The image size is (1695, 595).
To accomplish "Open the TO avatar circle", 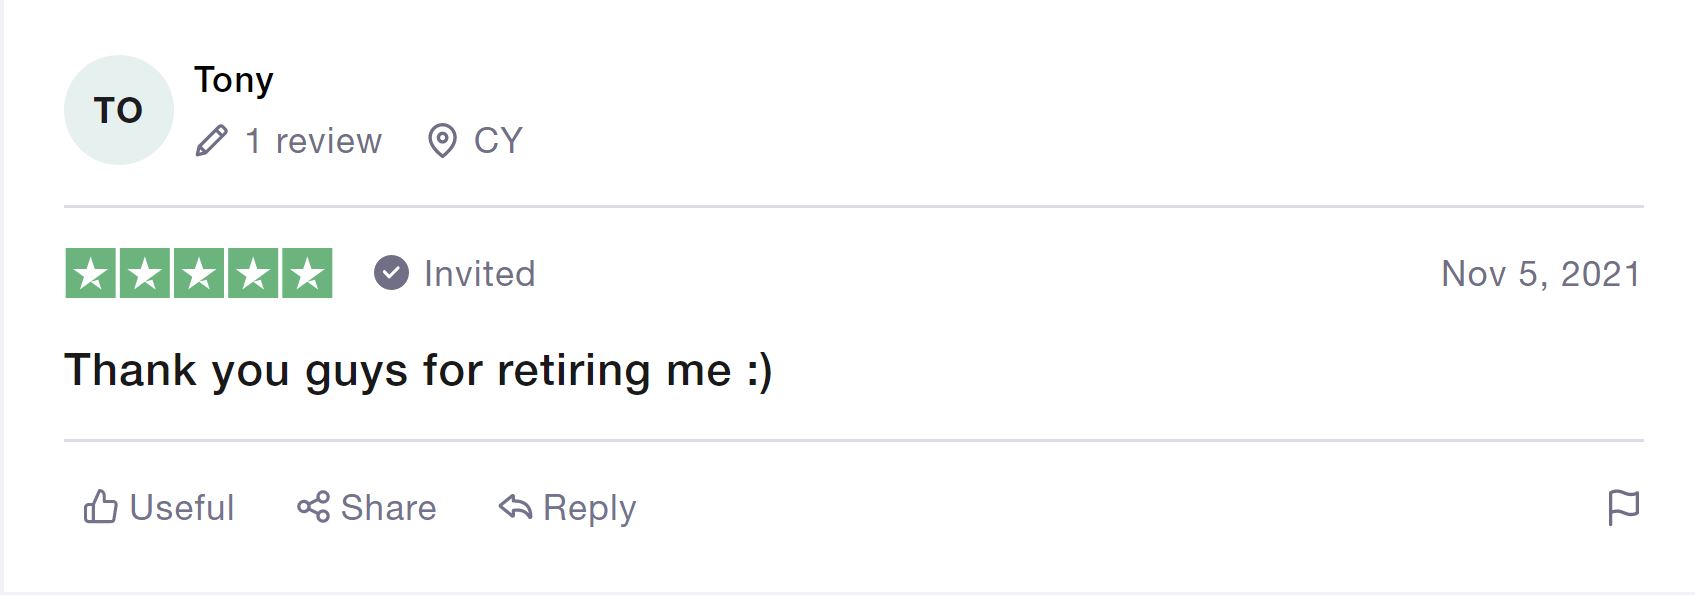I will coord(118,110).
